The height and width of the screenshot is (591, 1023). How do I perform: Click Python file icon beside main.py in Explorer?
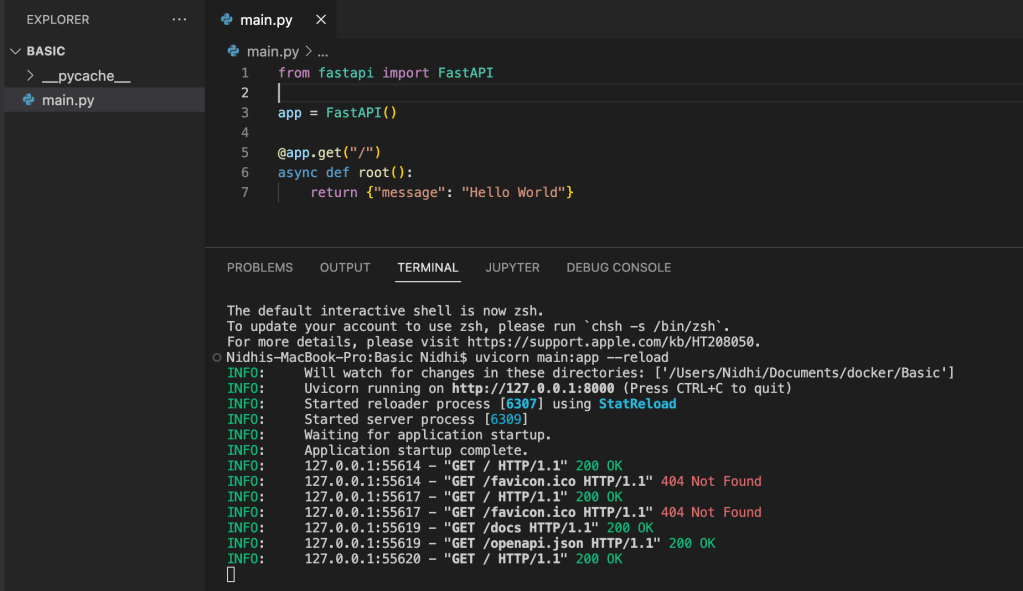click(x=29, y=100)
